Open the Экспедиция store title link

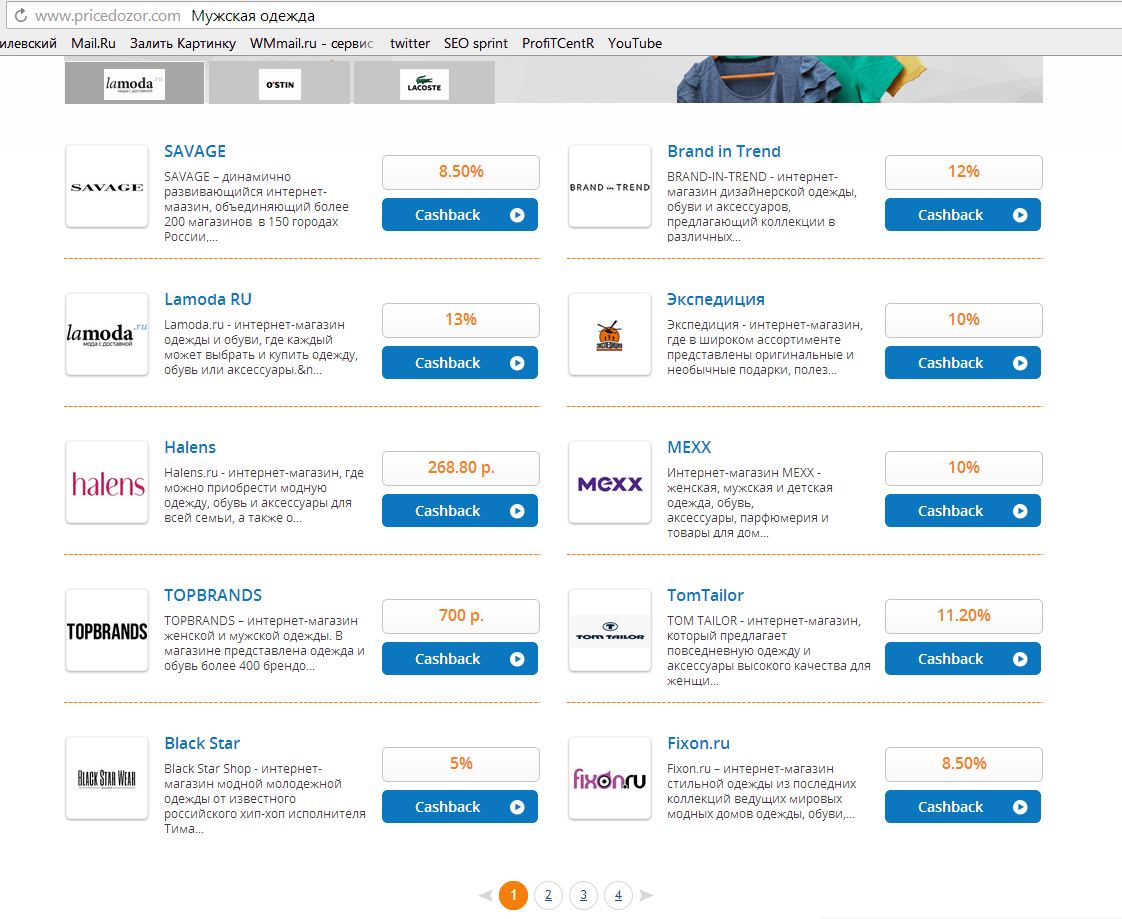point(716,299)
